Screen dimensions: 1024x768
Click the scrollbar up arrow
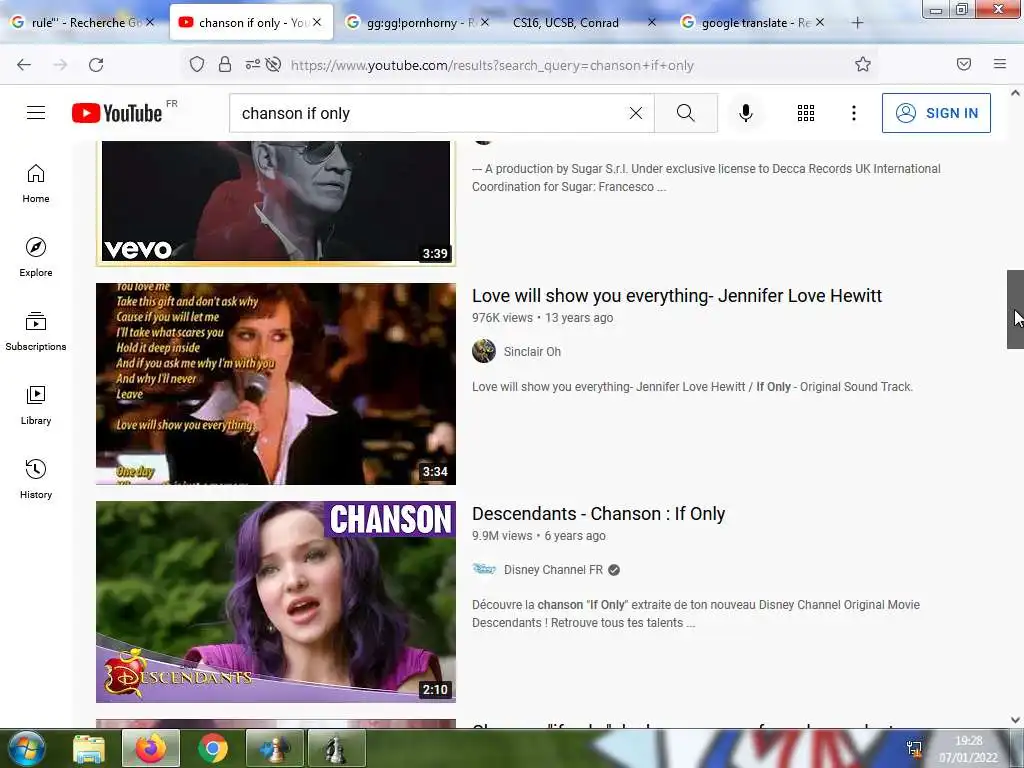coord(1015,93)
